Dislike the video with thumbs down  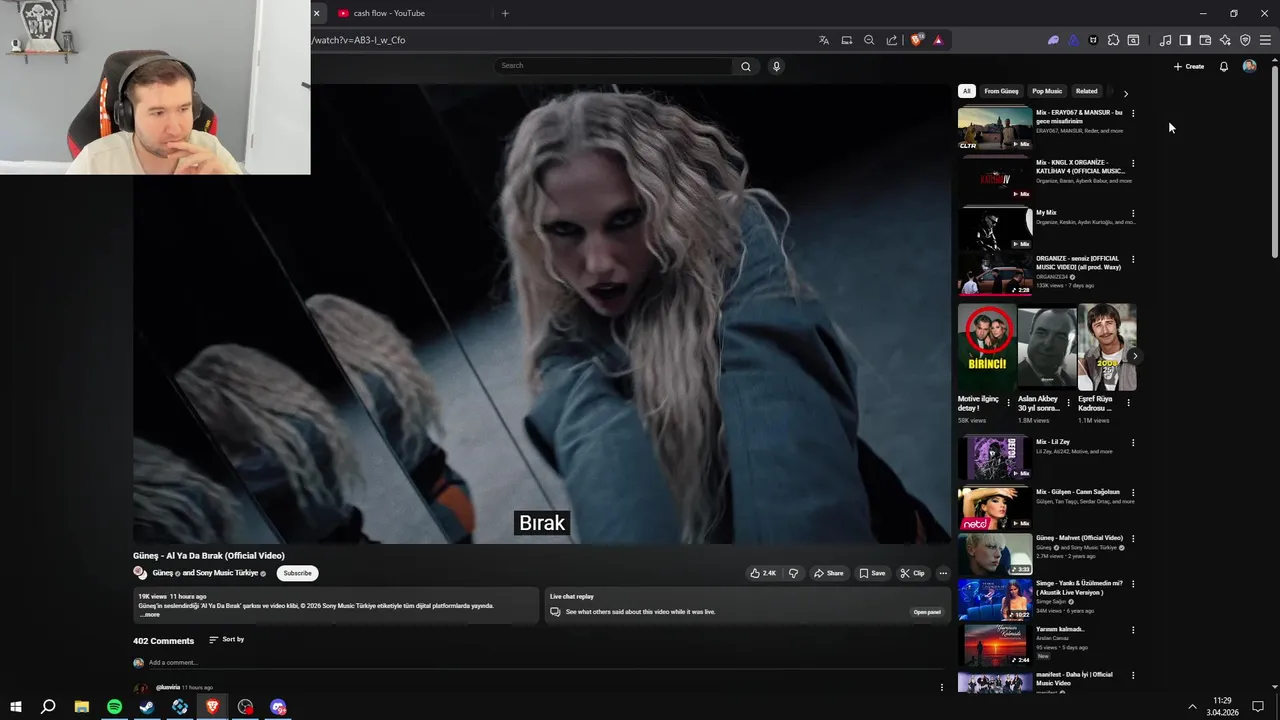point(793,573)
